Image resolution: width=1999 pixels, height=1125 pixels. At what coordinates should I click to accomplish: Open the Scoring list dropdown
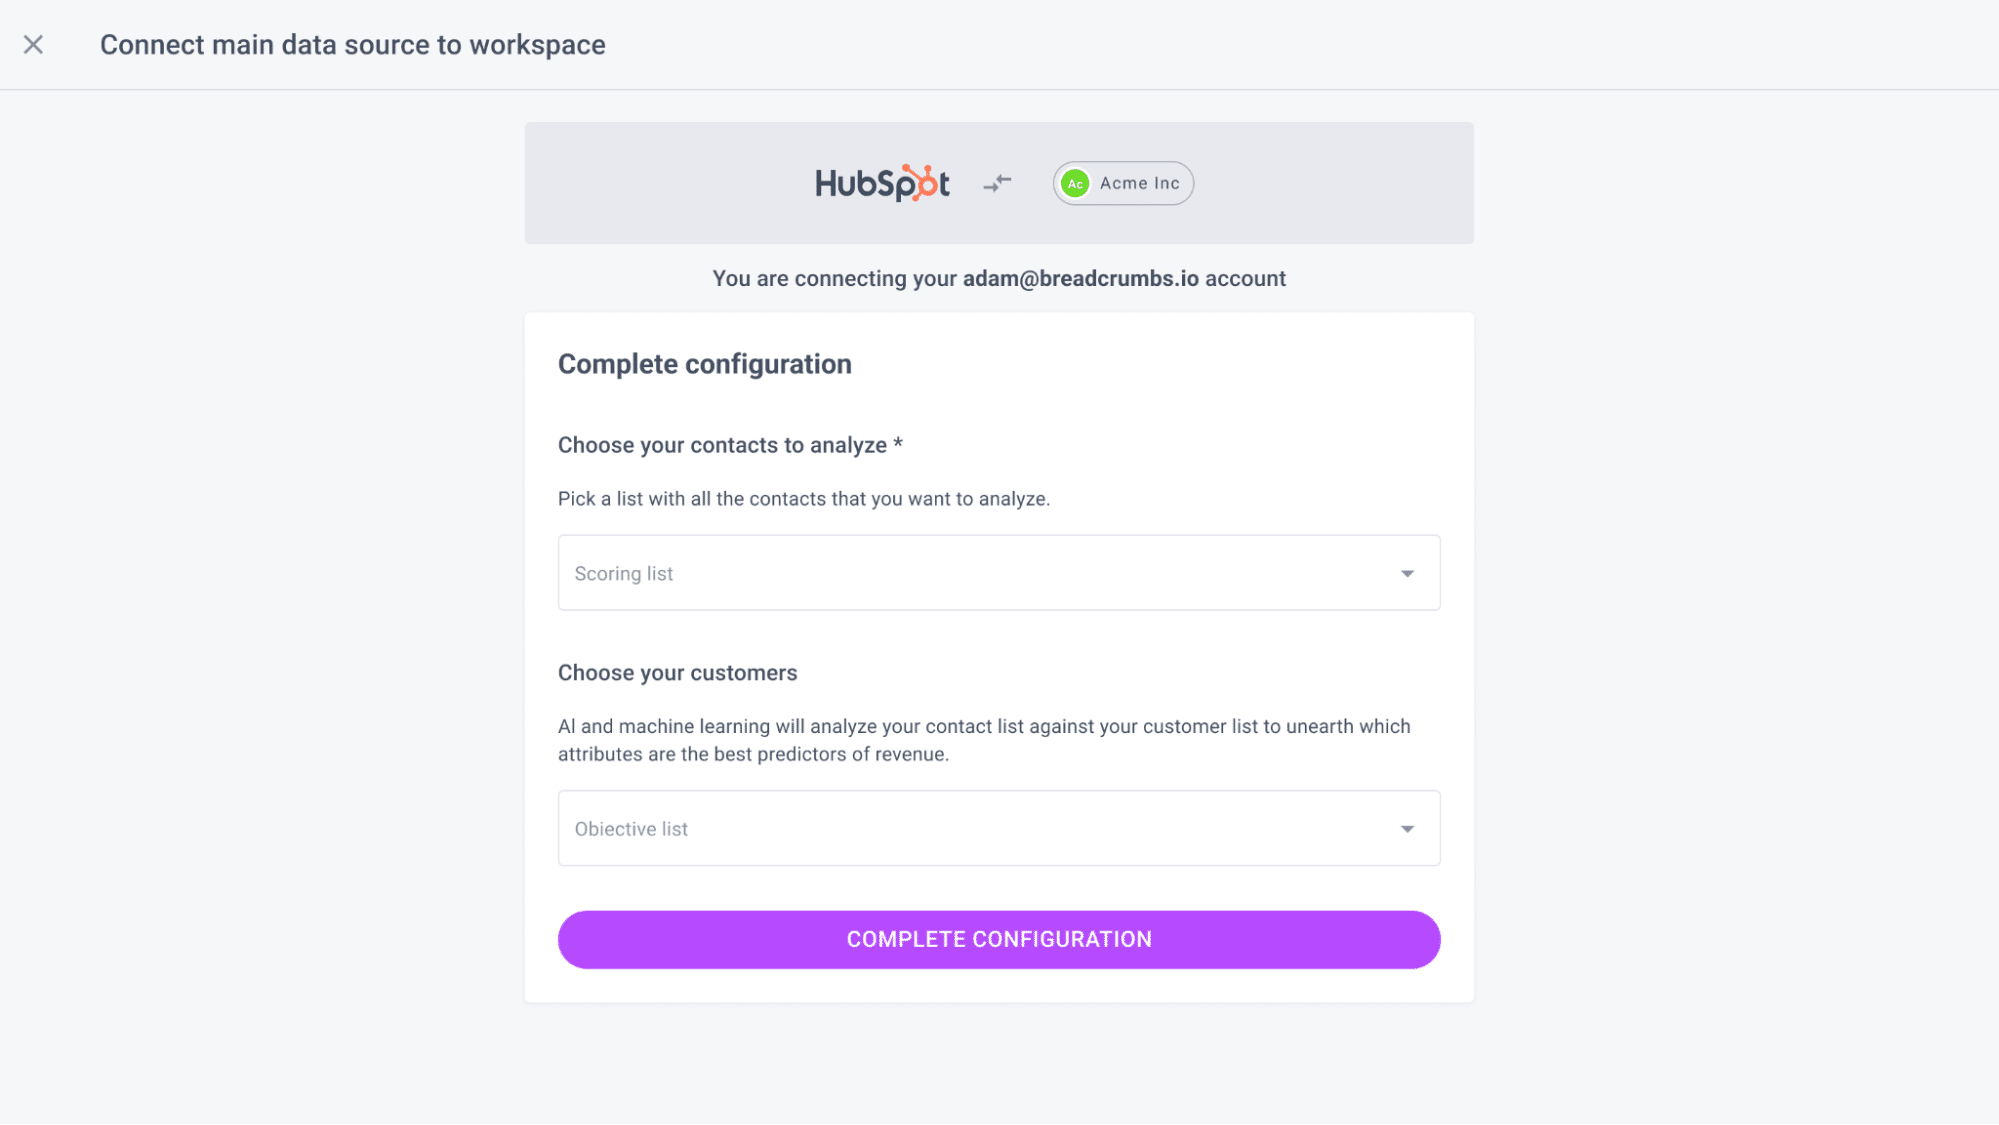coord(999,573)
